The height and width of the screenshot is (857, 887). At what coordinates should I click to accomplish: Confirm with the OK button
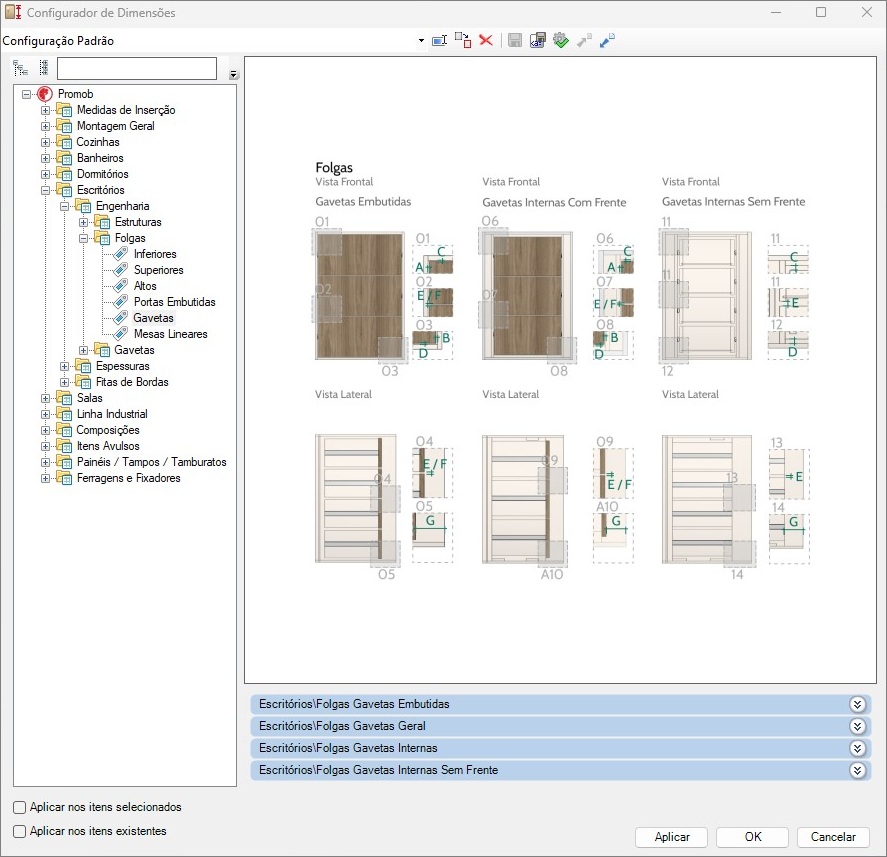[x=752, y=837]
